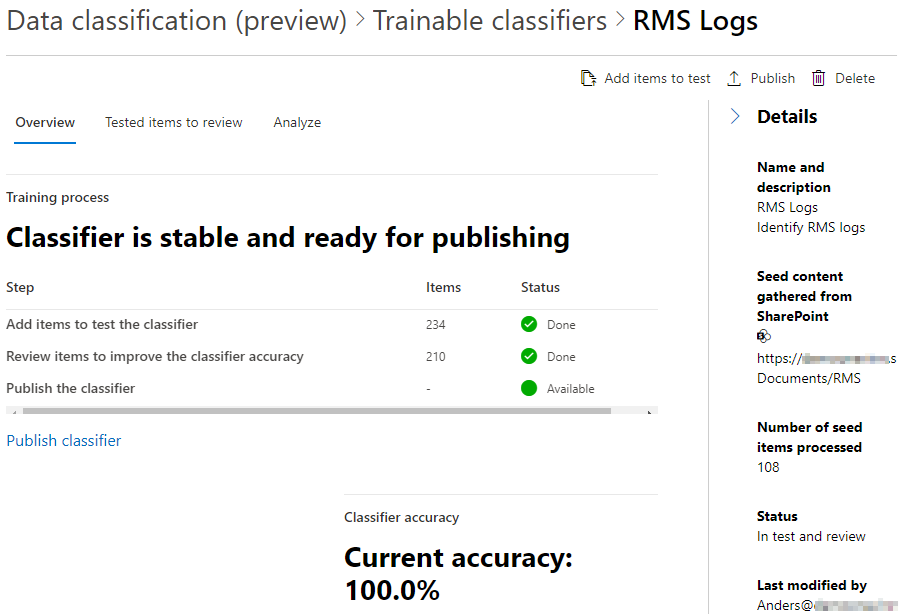Image resolution: width=903 pixels, height=614 pixels.
Task: Switch to the Tested items to review tab
Action: coord(173,122)
